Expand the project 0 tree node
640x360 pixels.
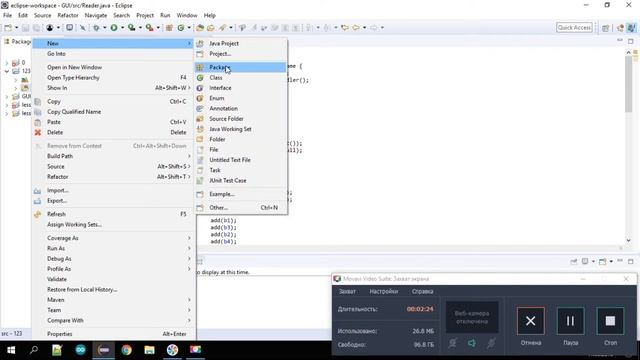tap(7, 63)
